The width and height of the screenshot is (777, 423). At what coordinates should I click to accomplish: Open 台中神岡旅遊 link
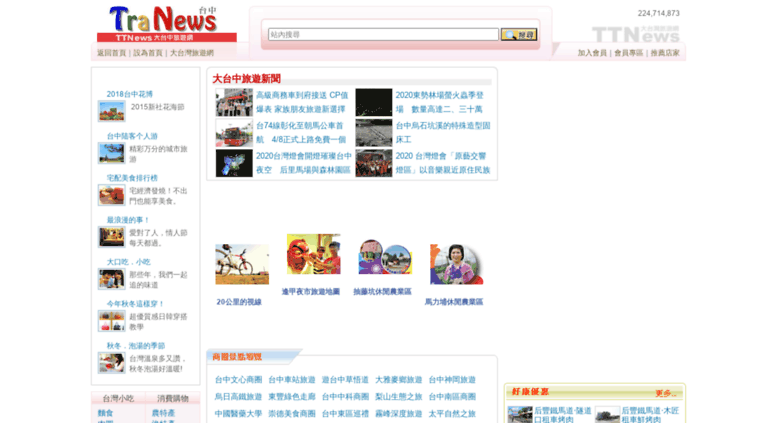(x=452, y=380)
